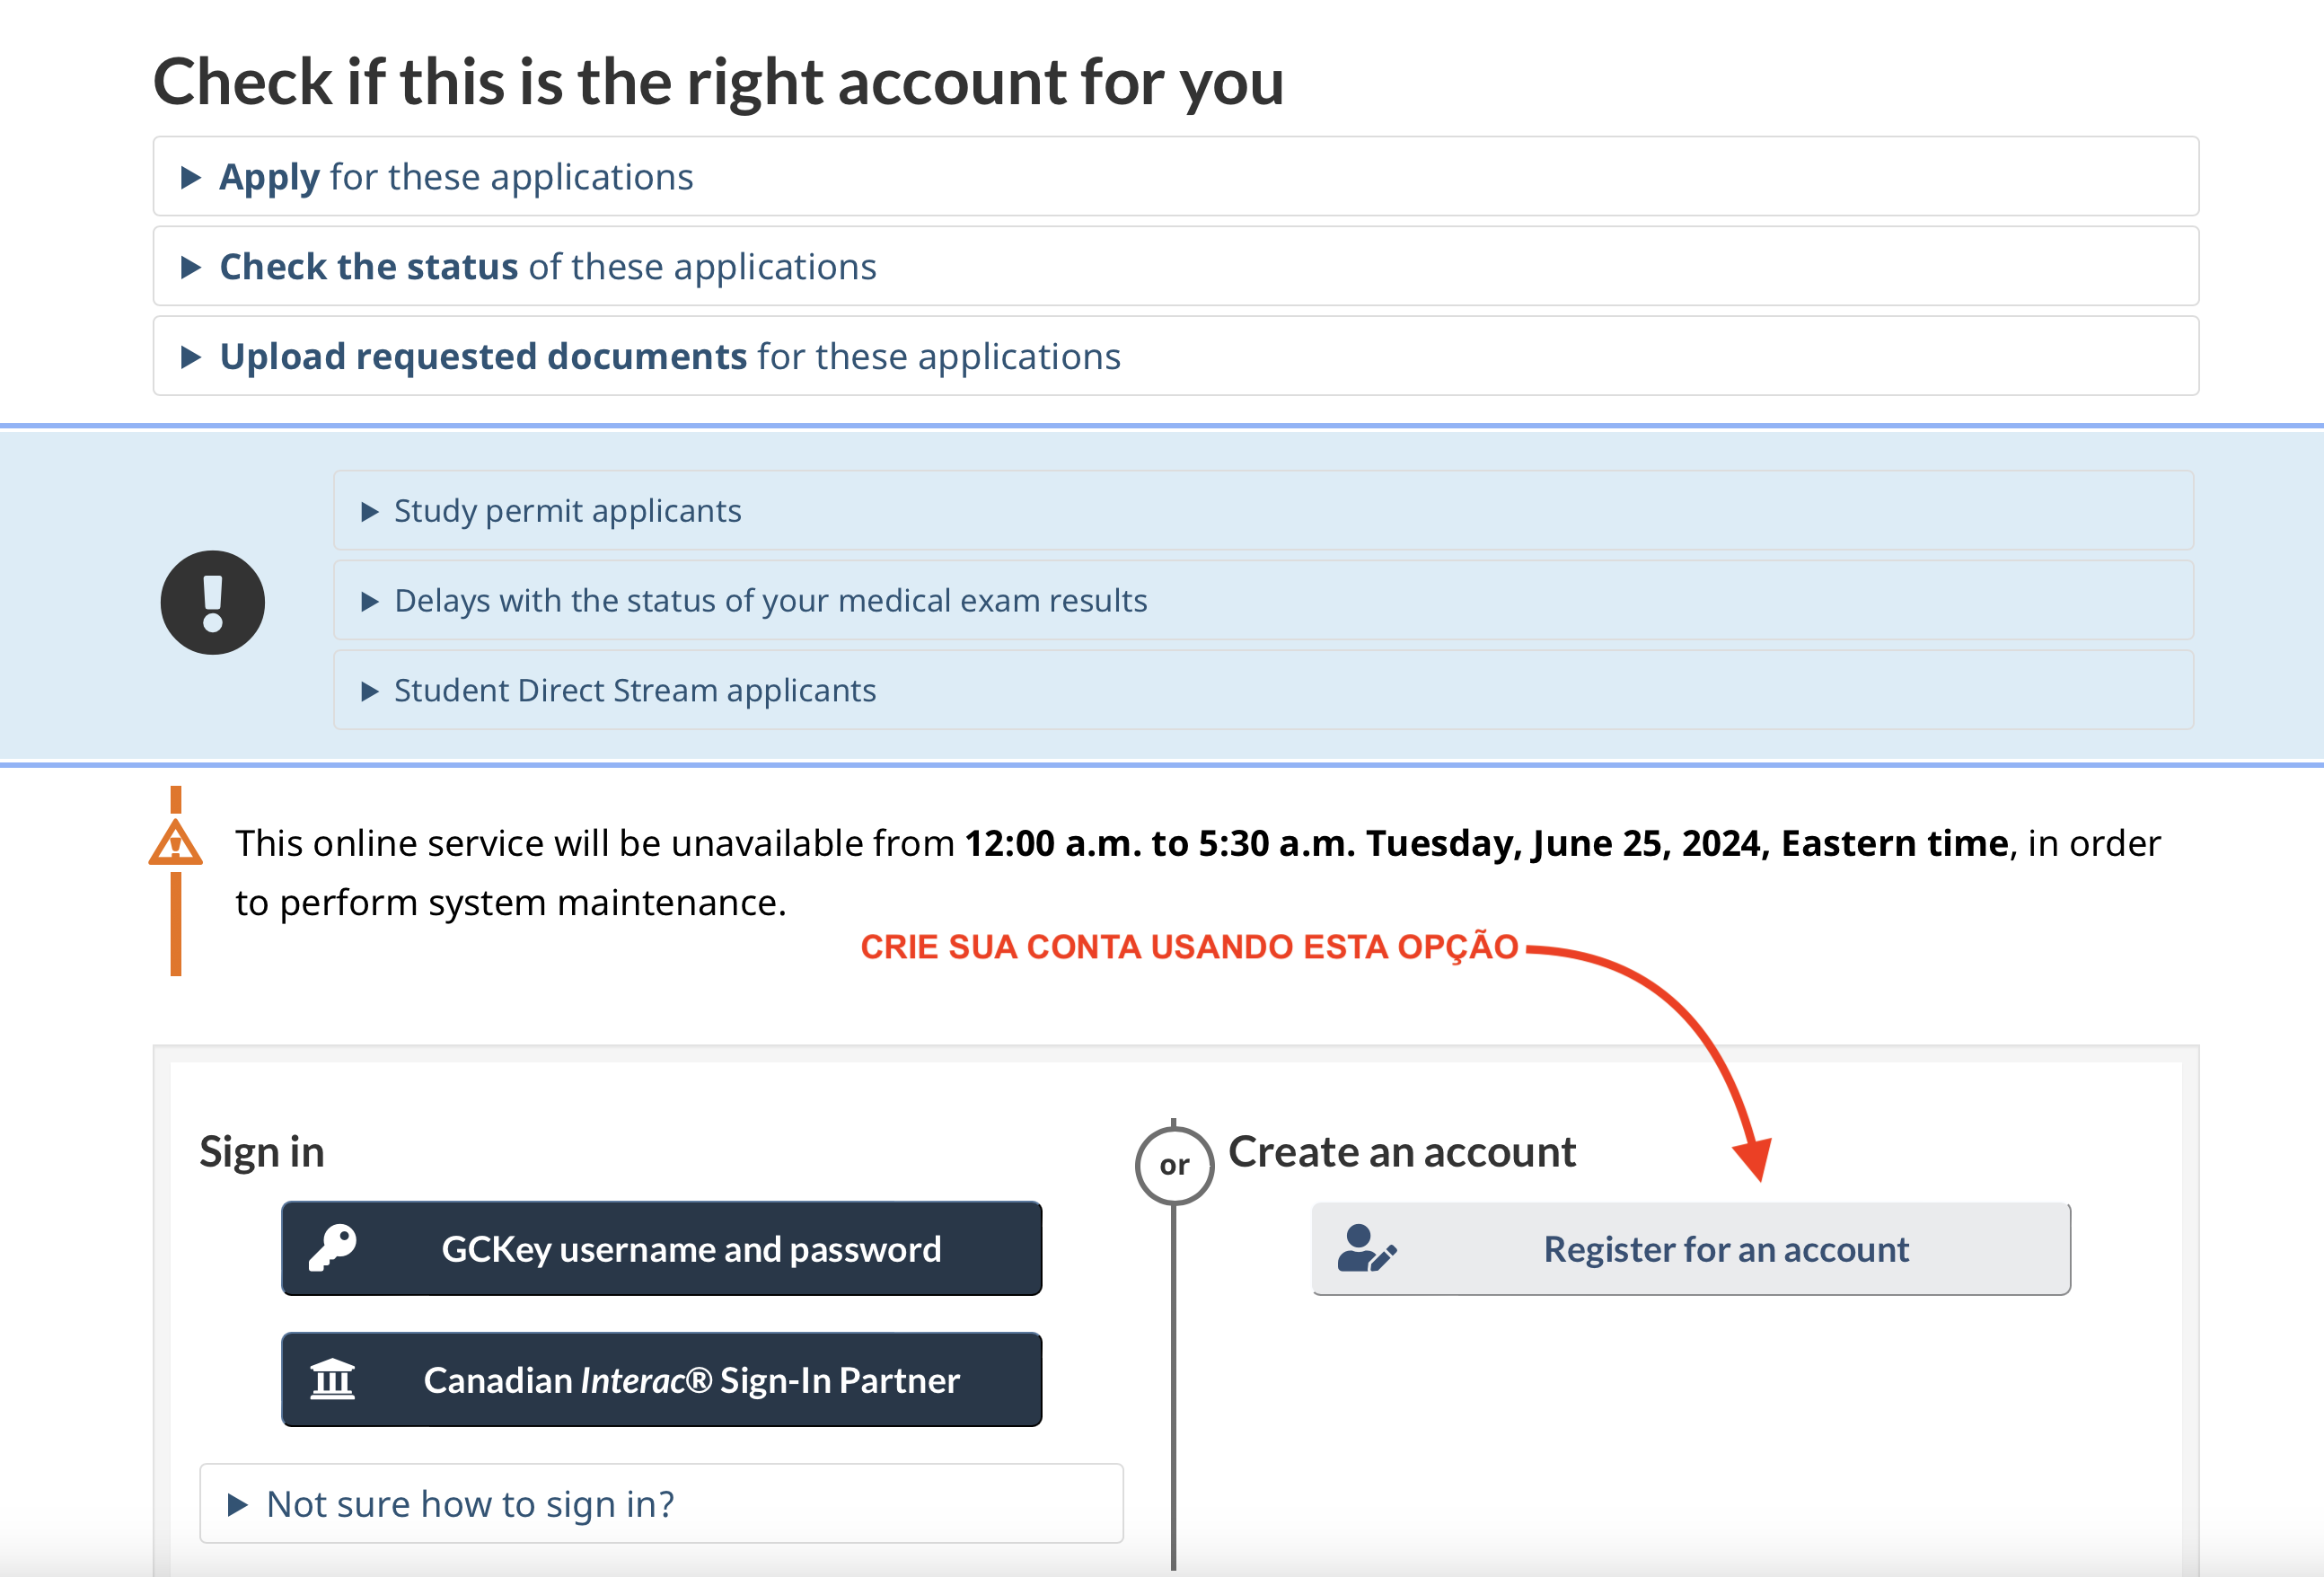Expand Student Direct Stream applicants notice
This screenshot has width=2324, height=1577.
click(1263, 690)
